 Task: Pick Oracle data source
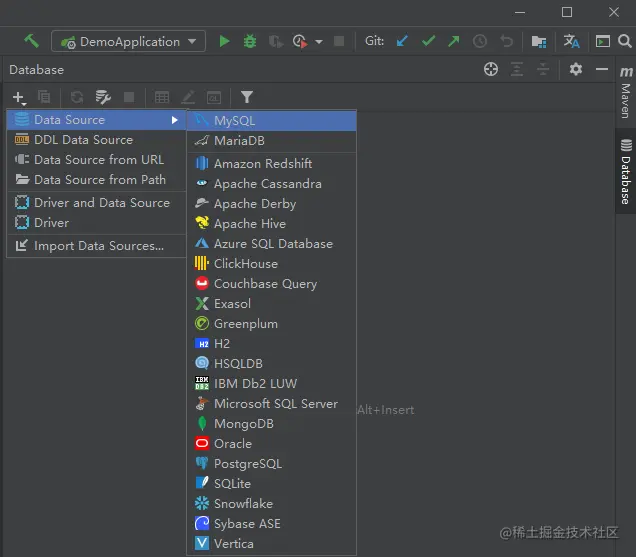[x=272, y=444]
